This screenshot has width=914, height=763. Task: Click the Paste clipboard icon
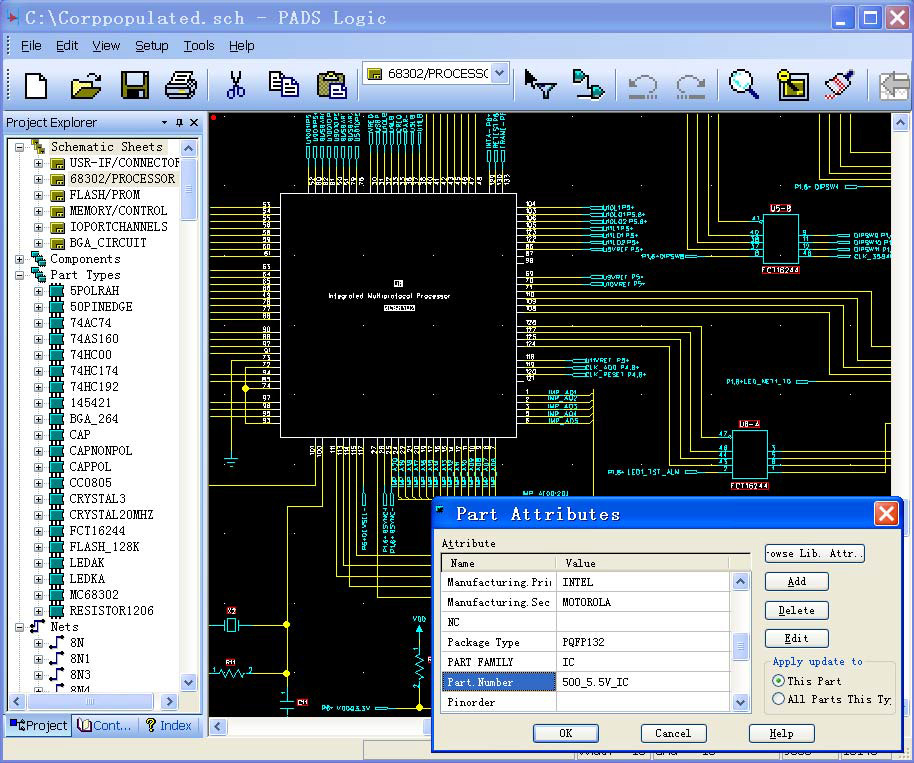[x=330, y=85]
